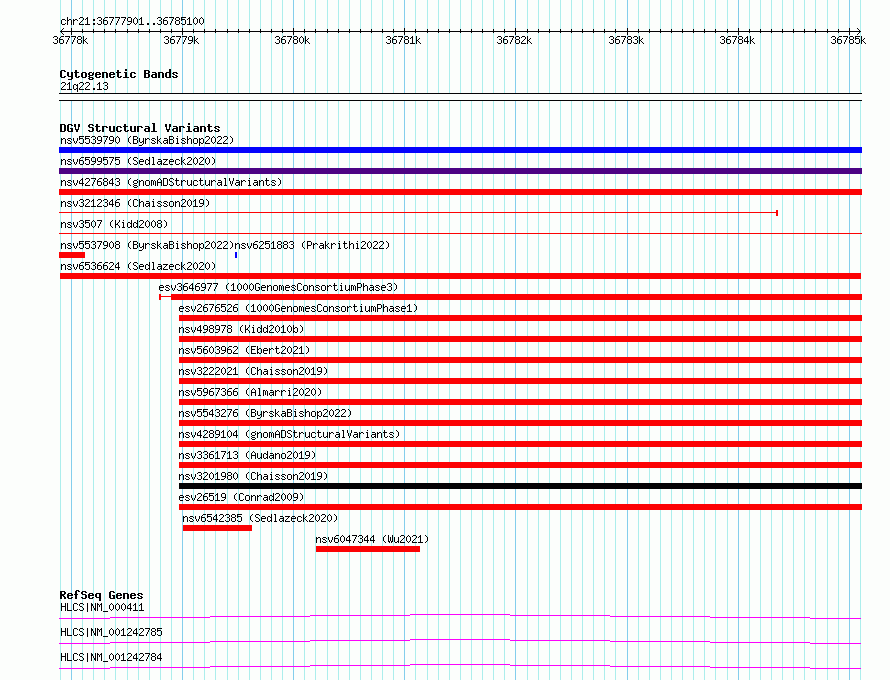Viewport: 890px width, 680px height.
Task: Click the 36778k ruler mark
Action: click(70, 40)
